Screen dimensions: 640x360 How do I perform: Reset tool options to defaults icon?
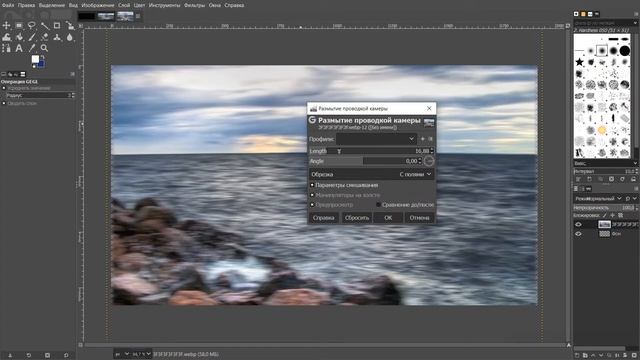tap(66, 356)
